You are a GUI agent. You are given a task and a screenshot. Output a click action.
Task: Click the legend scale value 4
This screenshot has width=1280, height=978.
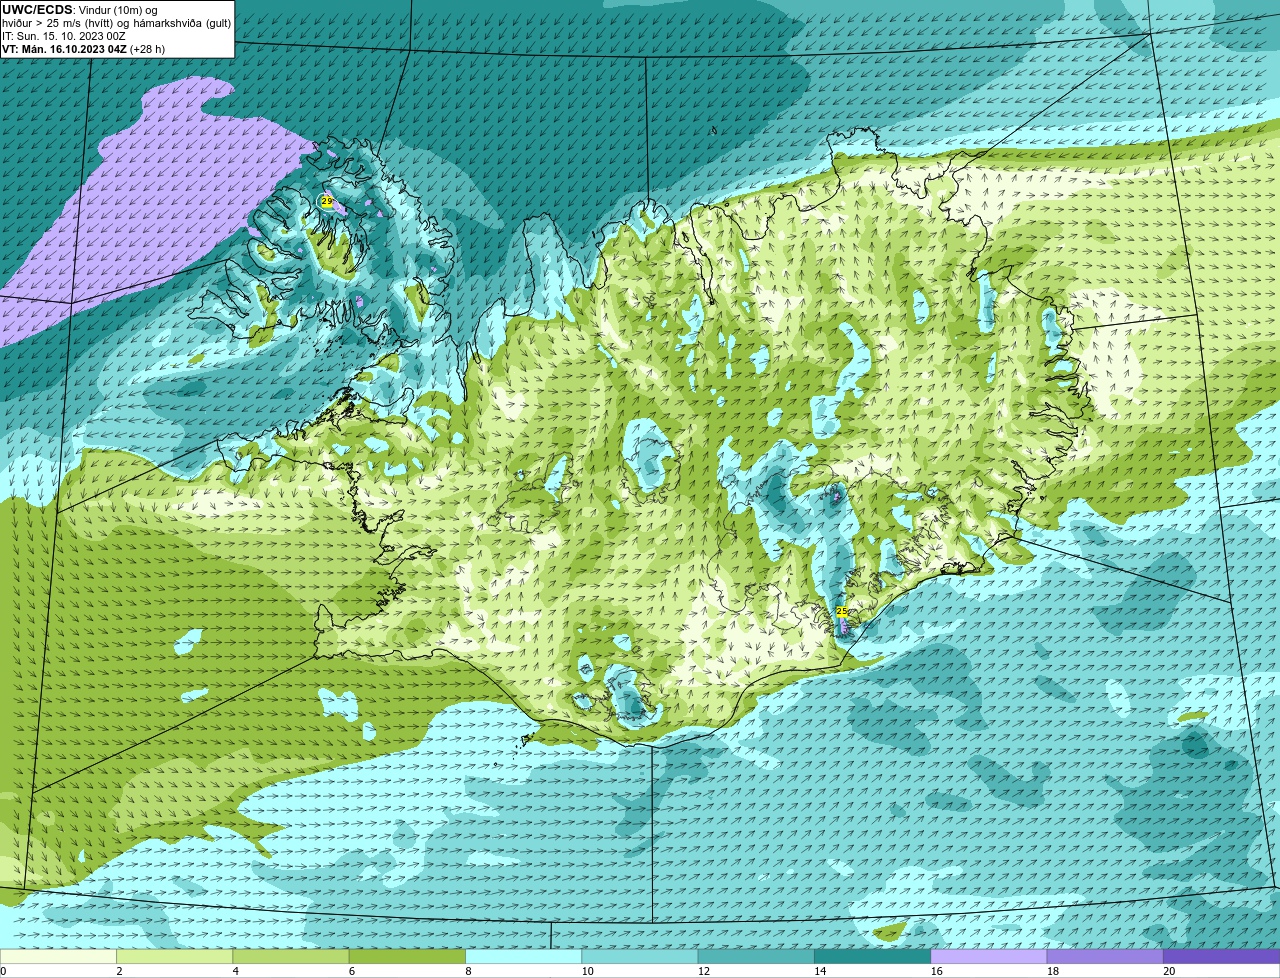point(236,971)
